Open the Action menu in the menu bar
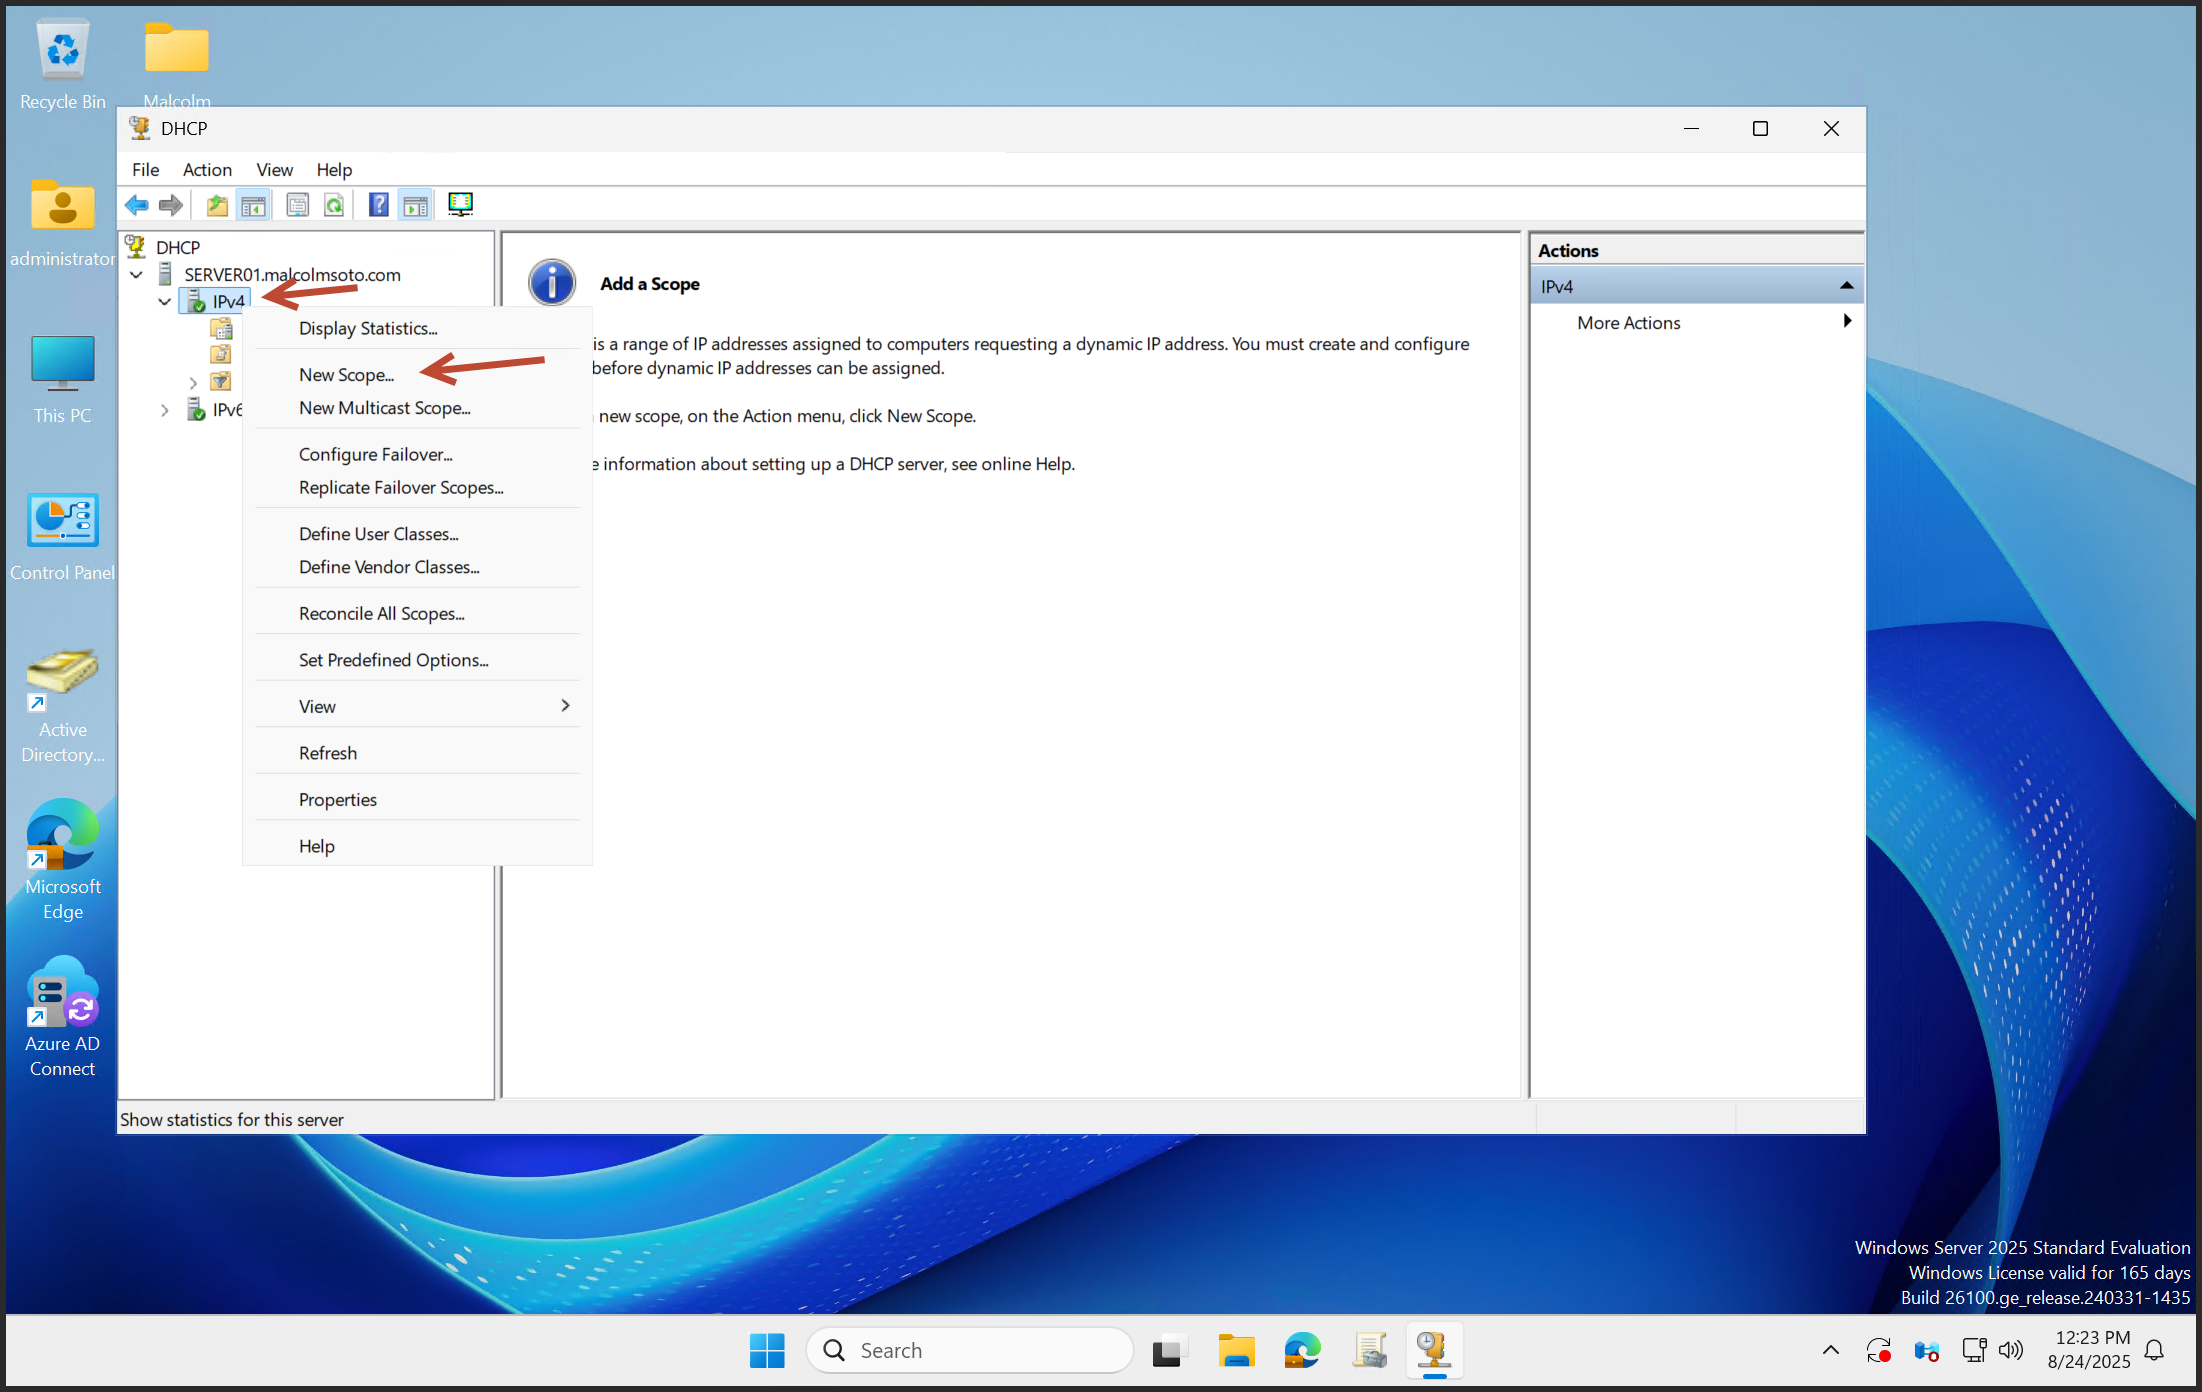 coord(206,170)
